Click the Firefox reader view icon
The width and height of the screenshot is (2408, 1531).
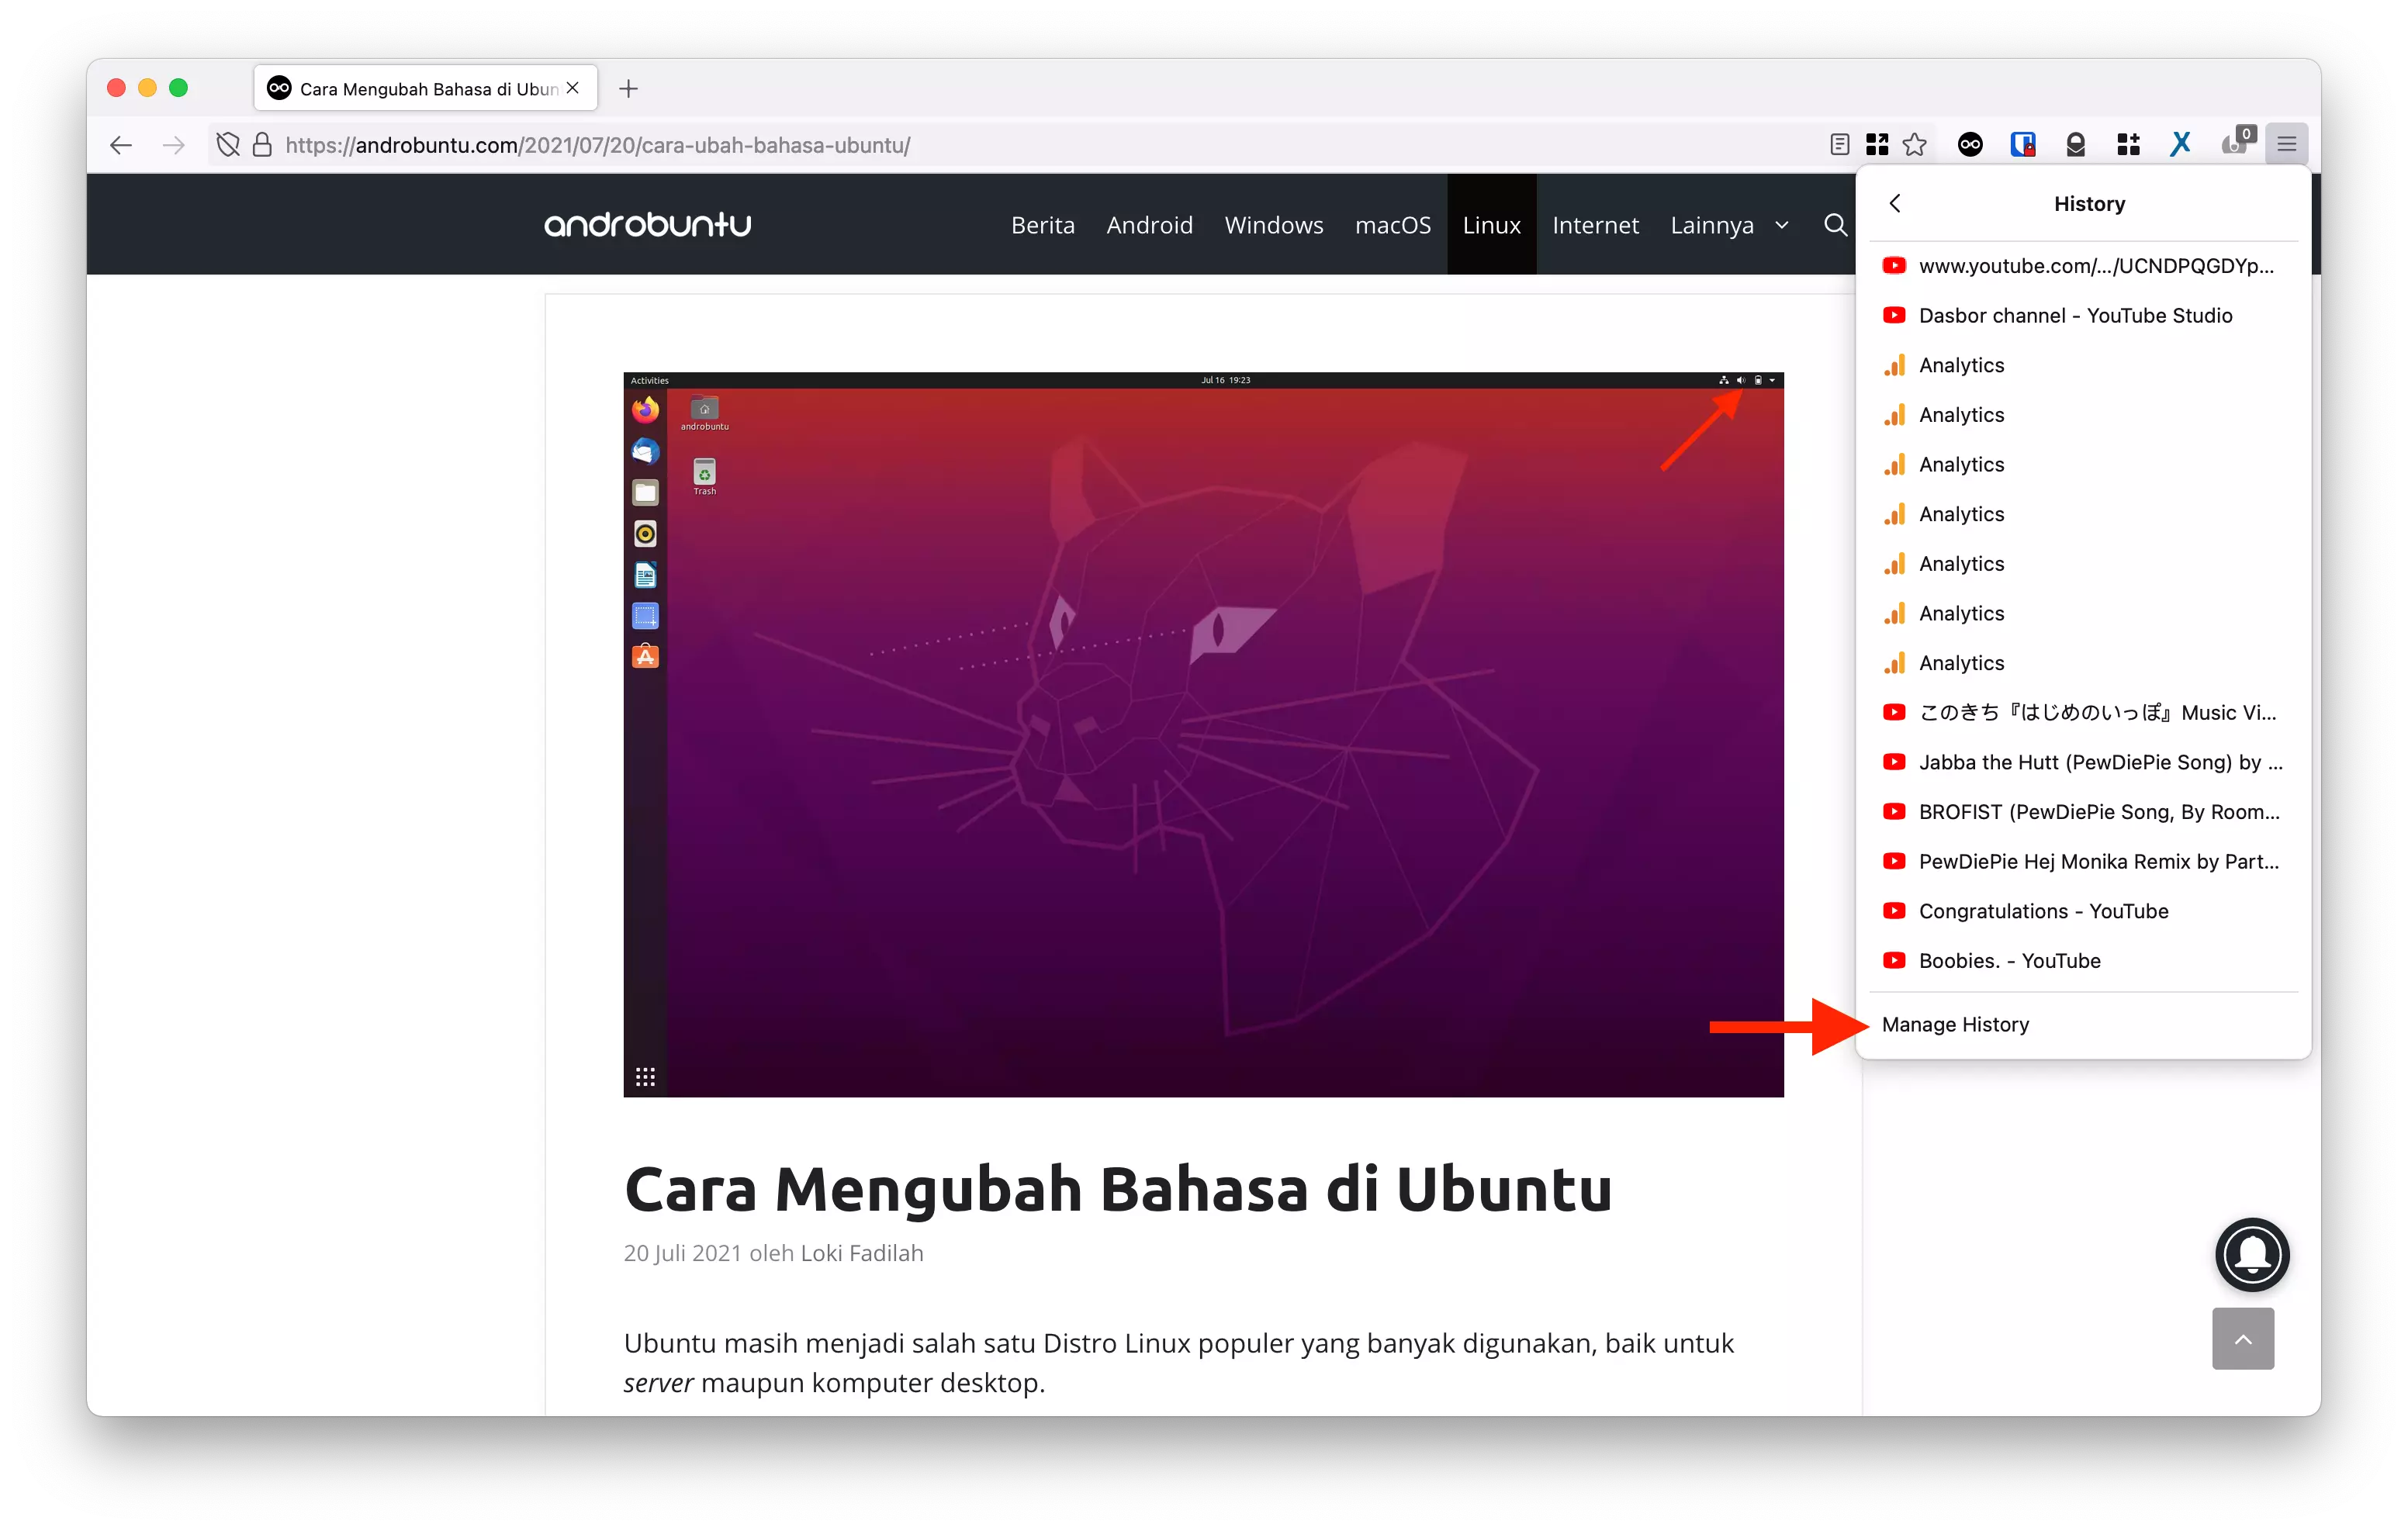point(1839,143)
